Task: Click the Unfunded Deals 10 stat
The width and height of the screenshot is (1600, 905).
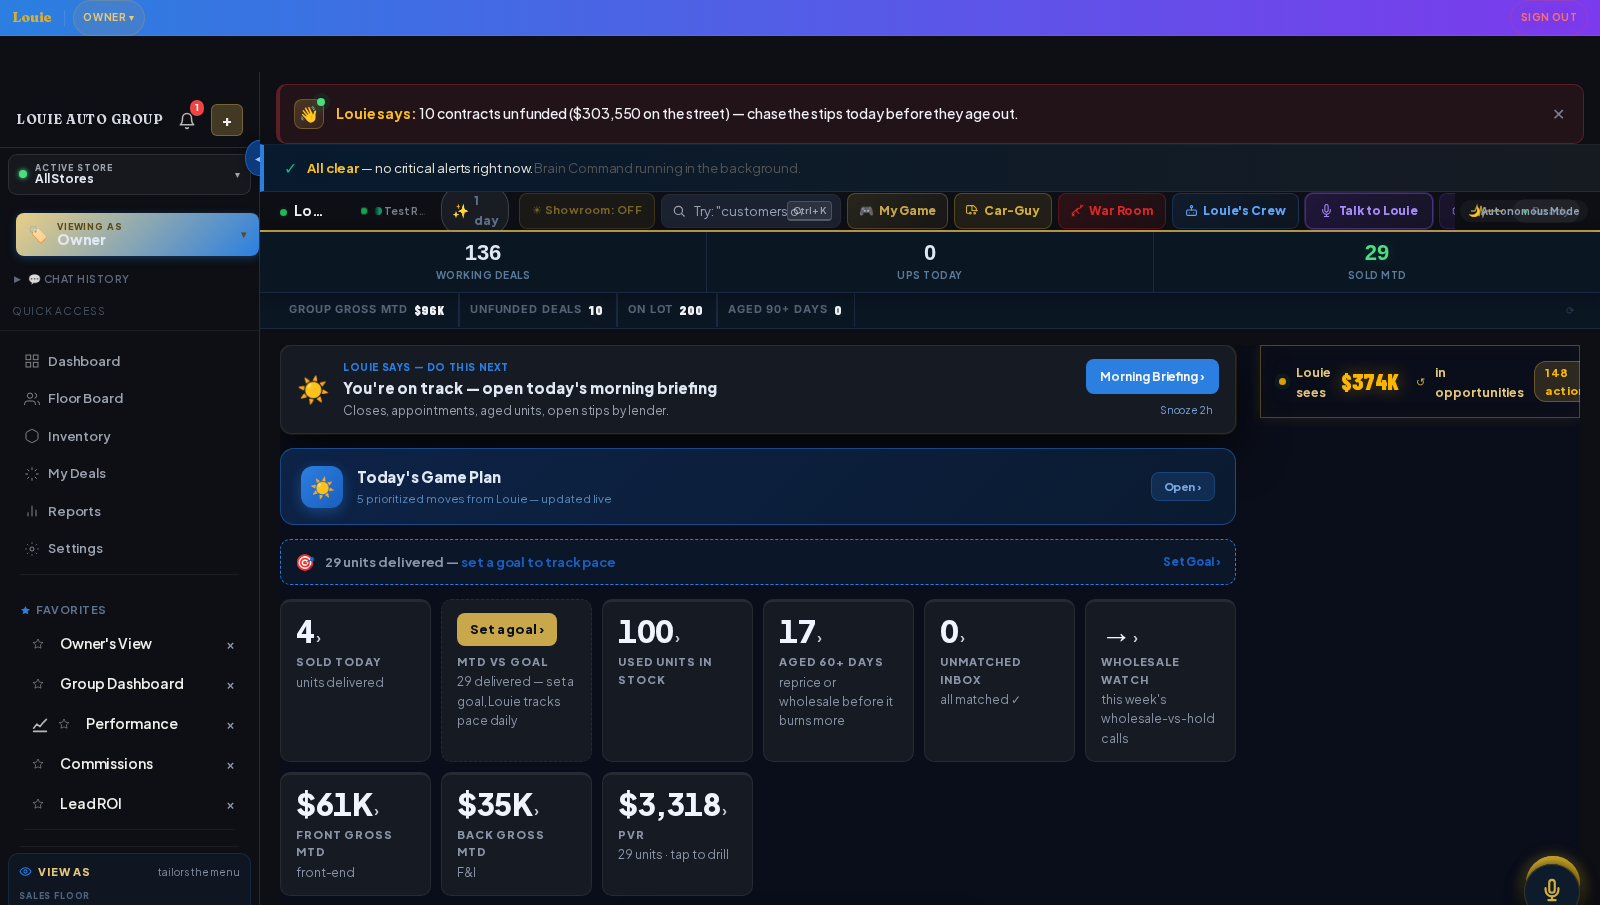Action: 537,310
